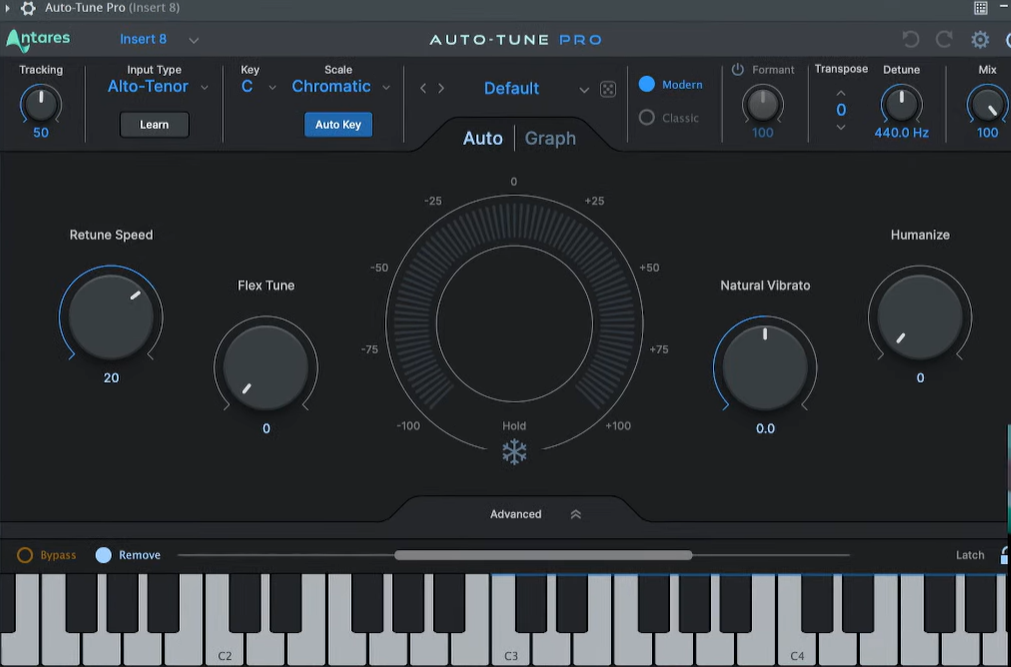Image resolution: width=1011 pixels, height=667 pixels.
Task: Switch to the Auto tab
Action: 482,138
